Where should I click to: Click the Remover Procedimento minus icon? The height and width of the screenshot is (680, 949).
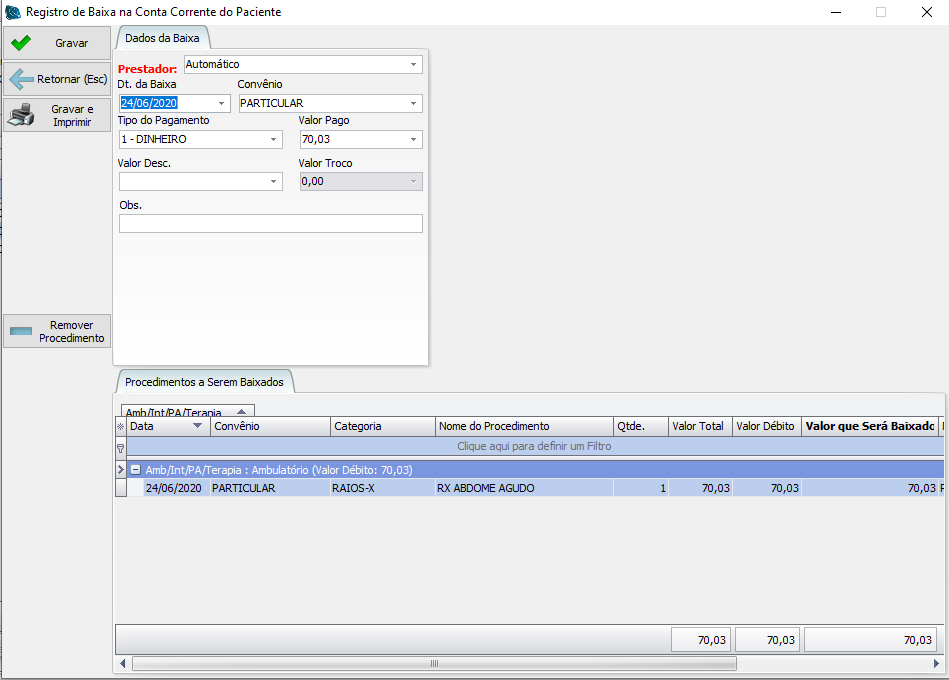tap(21, 331)
